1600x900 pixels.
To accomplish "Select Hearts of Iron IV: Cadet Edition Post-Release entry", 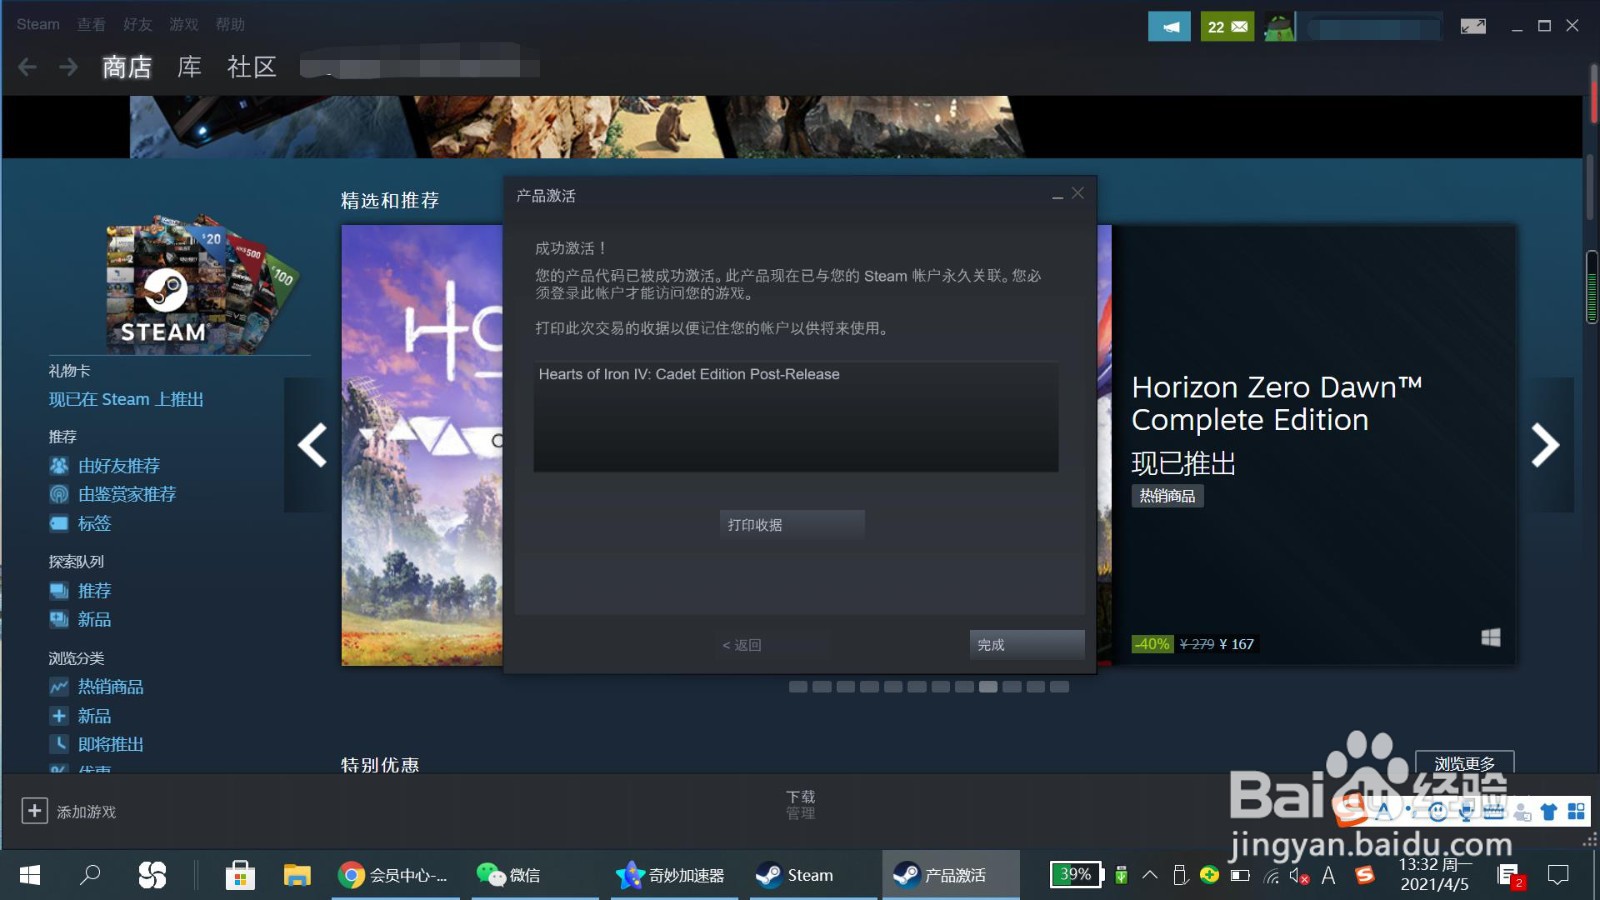I will tap(689, 374).
